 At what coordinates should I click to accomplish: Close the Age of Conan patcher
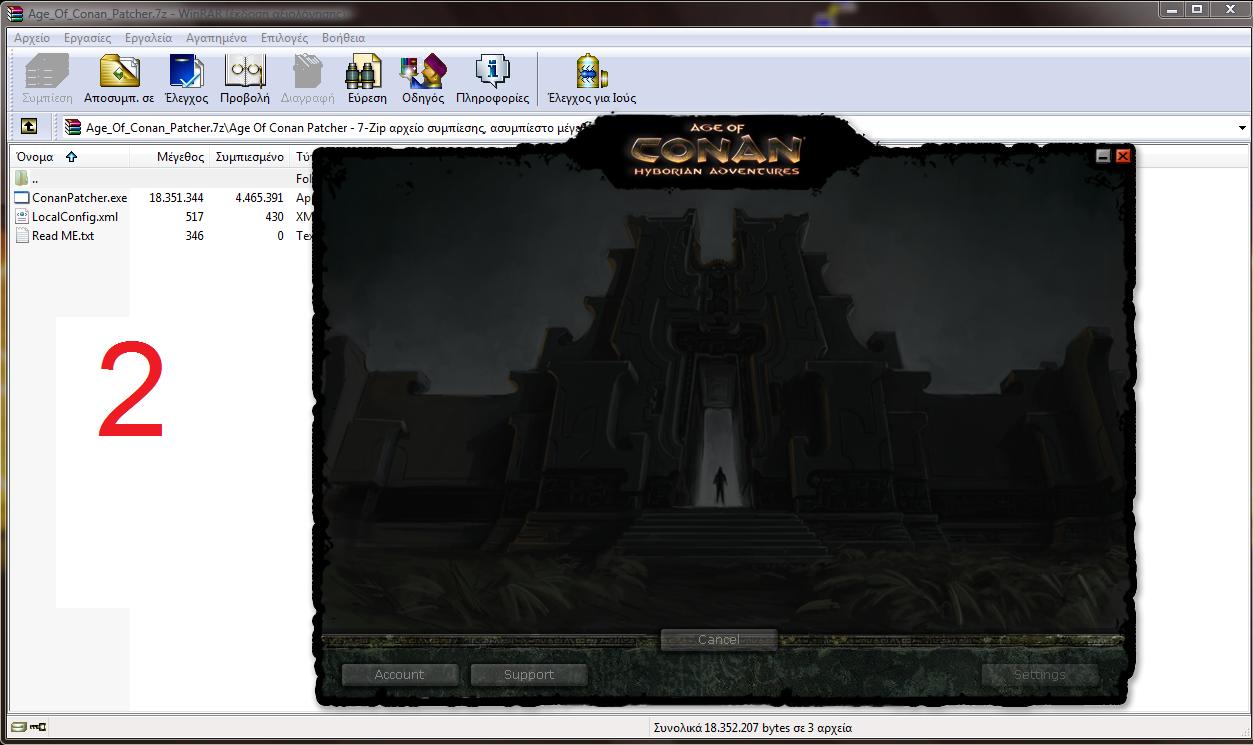tap(1122, 156)
